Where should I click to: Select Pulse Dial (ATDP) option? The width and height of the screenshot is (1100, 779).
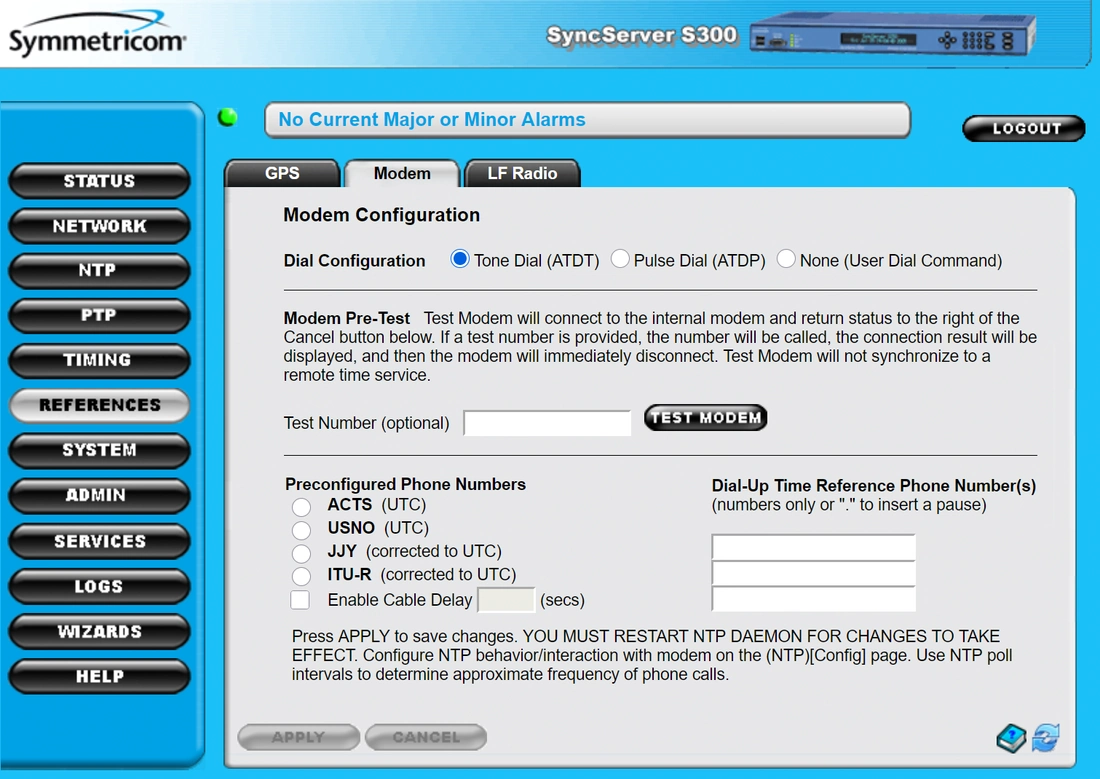pyautogui.click(x=619, y=259)
